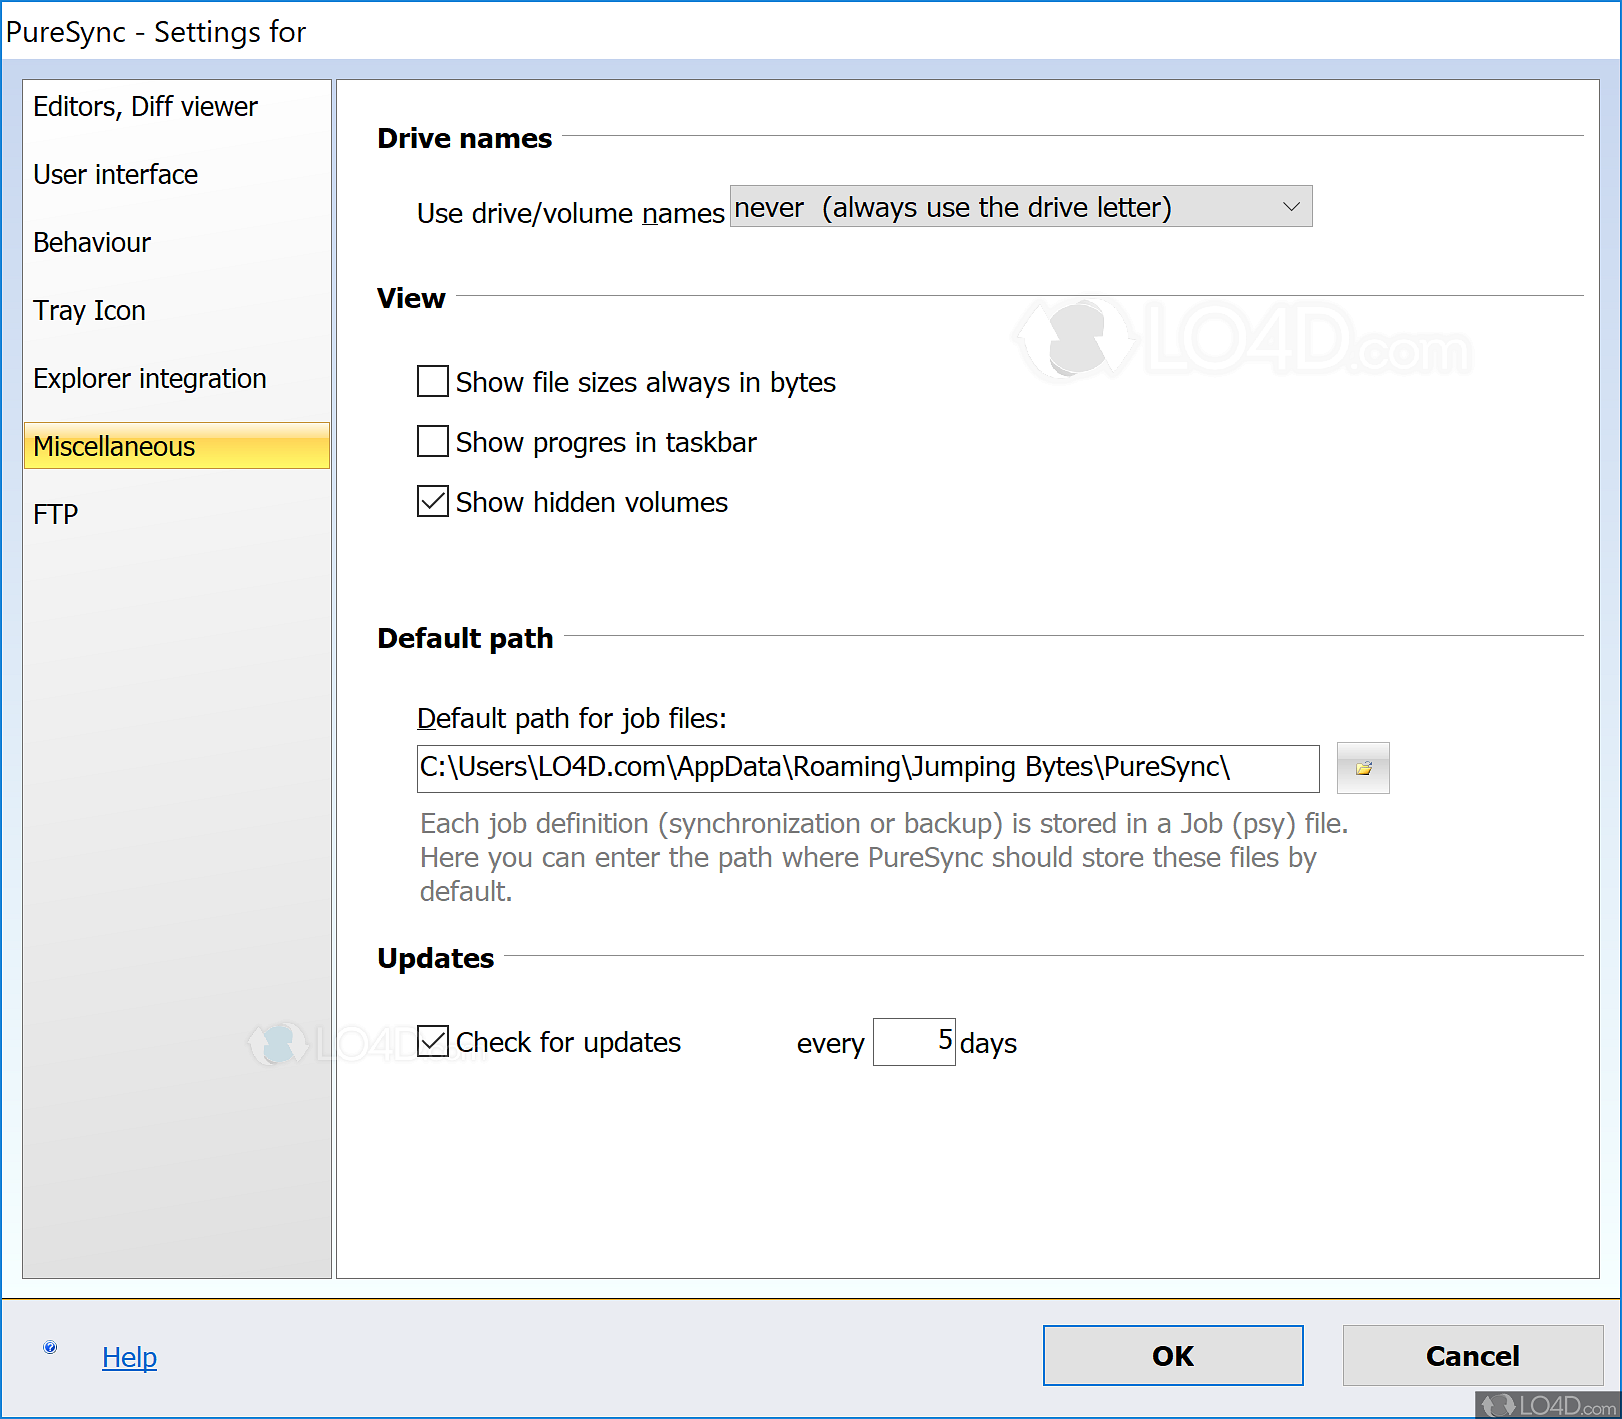Click the default path text field
Image resolution: width=1622 pixels, height=1419 pixels.
(867, 768)
